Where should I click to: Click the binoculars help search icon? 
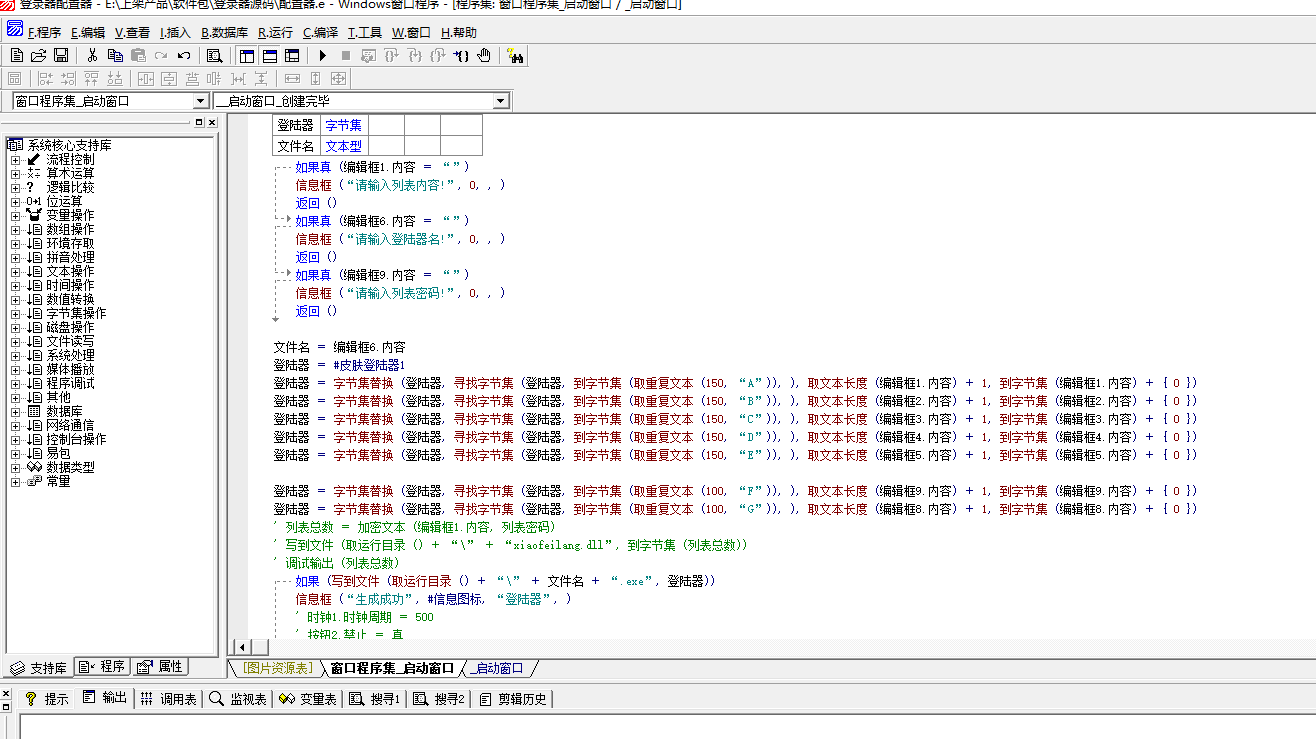pos(515,56)
